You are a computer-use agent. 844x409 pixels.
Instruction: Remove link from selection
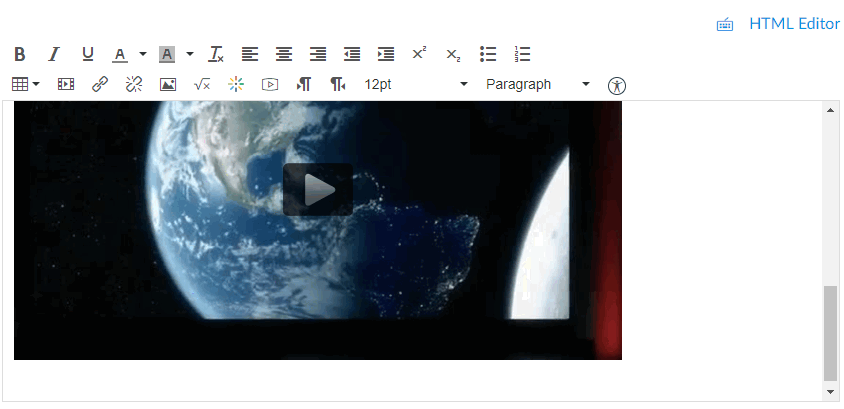coord(133,84)
